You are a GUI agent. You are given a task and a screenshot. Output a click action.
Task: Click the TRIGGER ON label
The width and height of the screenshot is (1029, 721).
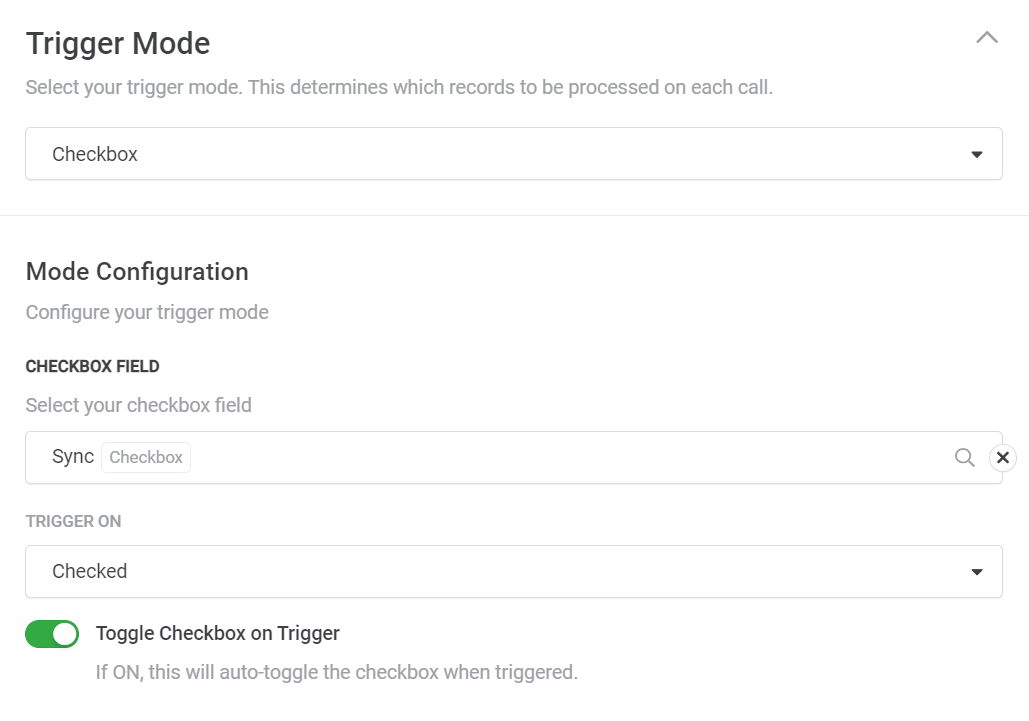(73, 521)
